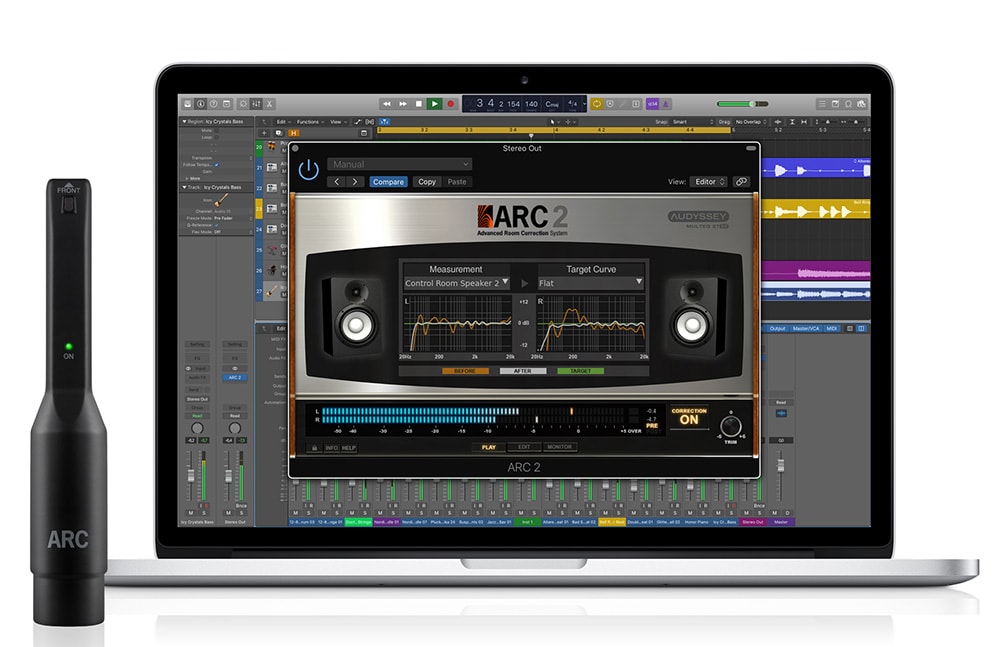This screenshot has height=647, width=1000.
Task: Open the tracks area Edit menu
Action: tap(283, 122)
